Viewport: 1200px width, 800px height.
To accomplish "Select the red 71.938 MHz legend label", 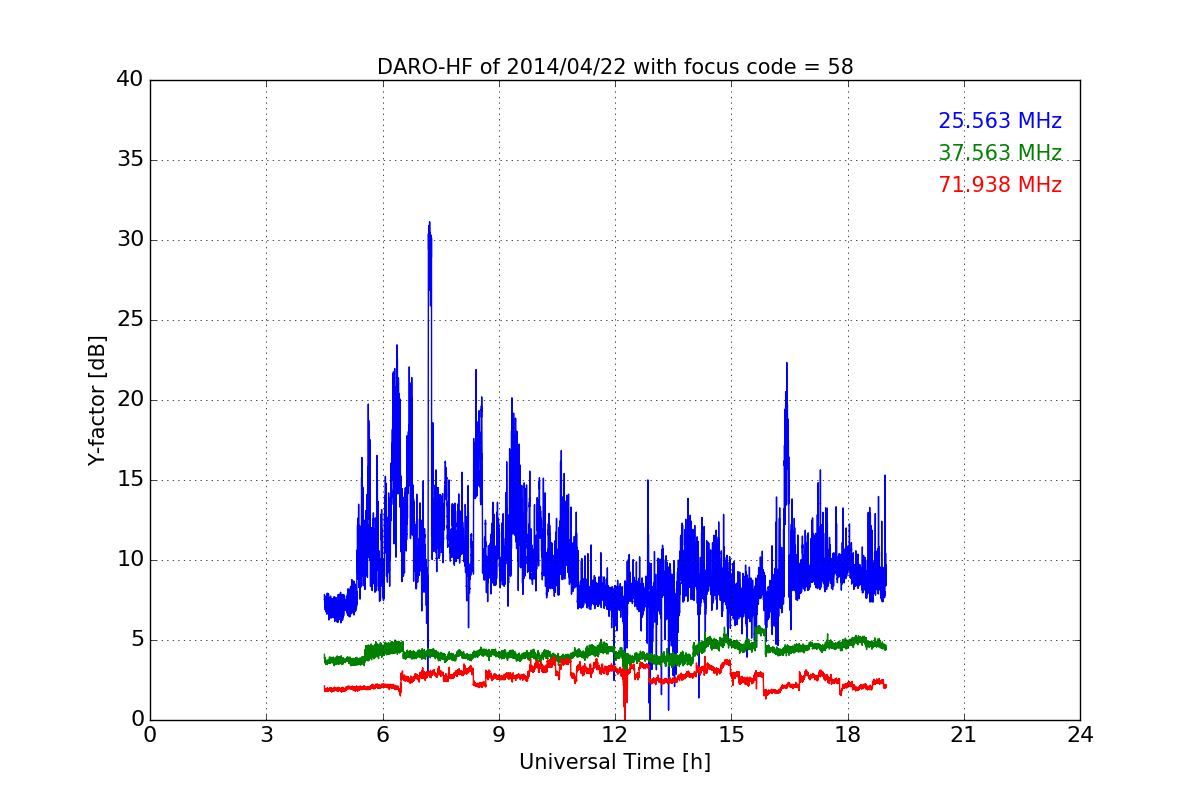I will (1000, 185).
